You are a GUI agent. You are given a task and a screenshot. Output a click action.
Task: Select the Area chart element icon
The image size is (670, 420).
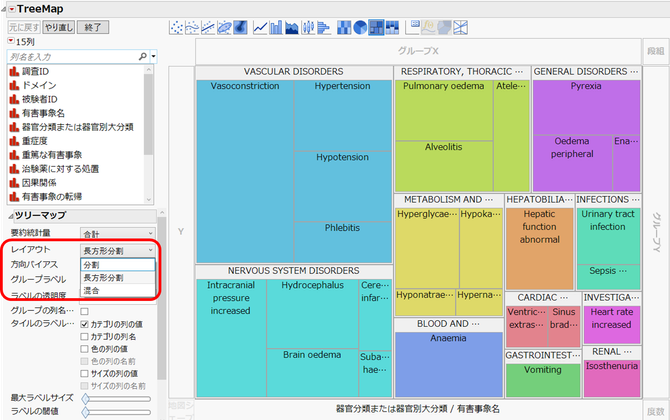292,28
